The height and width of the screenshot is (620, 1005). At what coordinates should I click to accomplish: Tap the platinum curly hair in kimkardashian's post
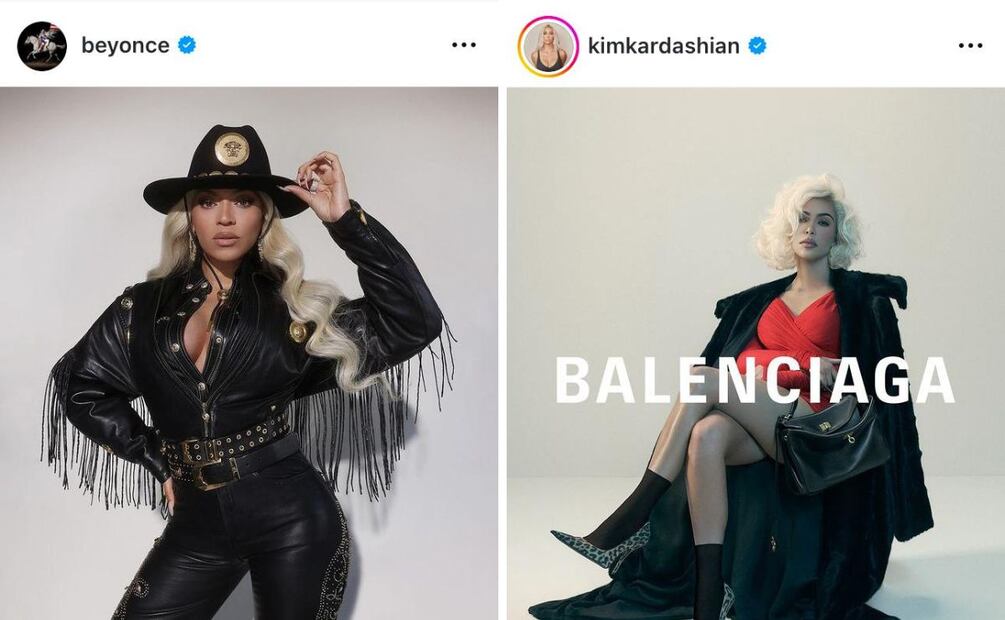(x=809, y=221)
